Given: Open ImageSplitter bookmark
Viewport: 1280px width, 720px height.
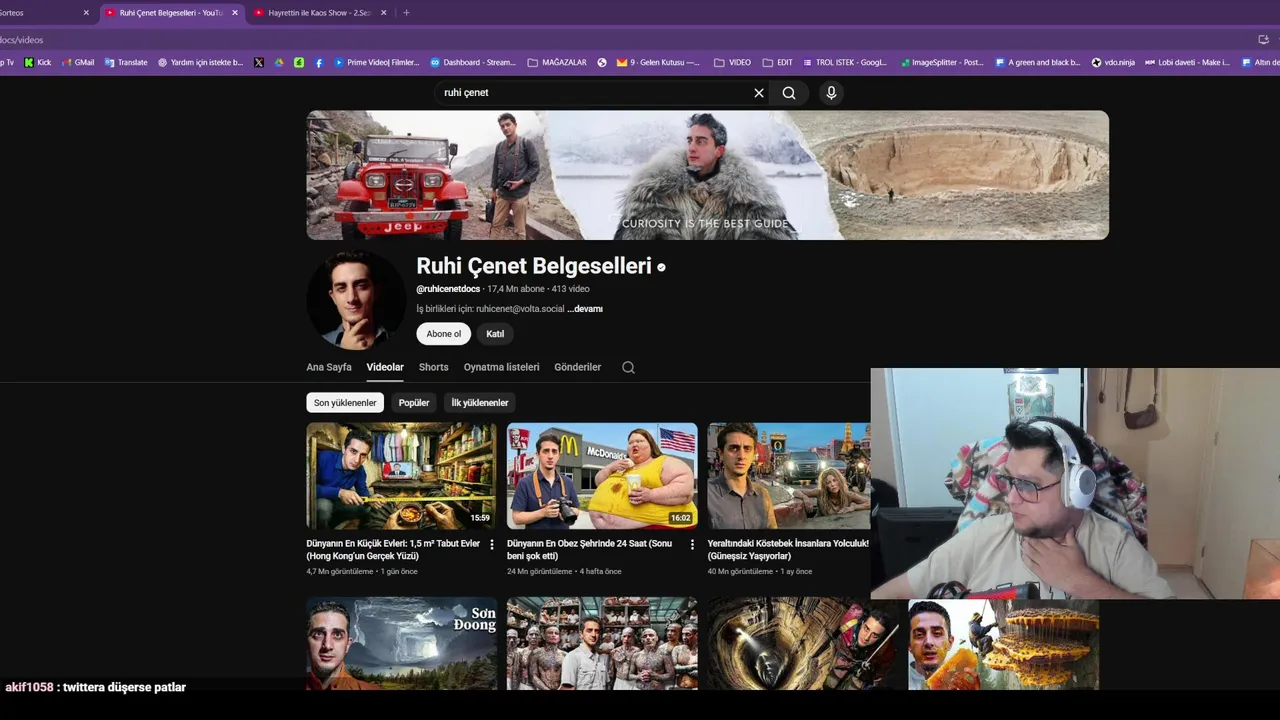Looking at the screenshot, I should pyautogui.click(x=942, y=62).
